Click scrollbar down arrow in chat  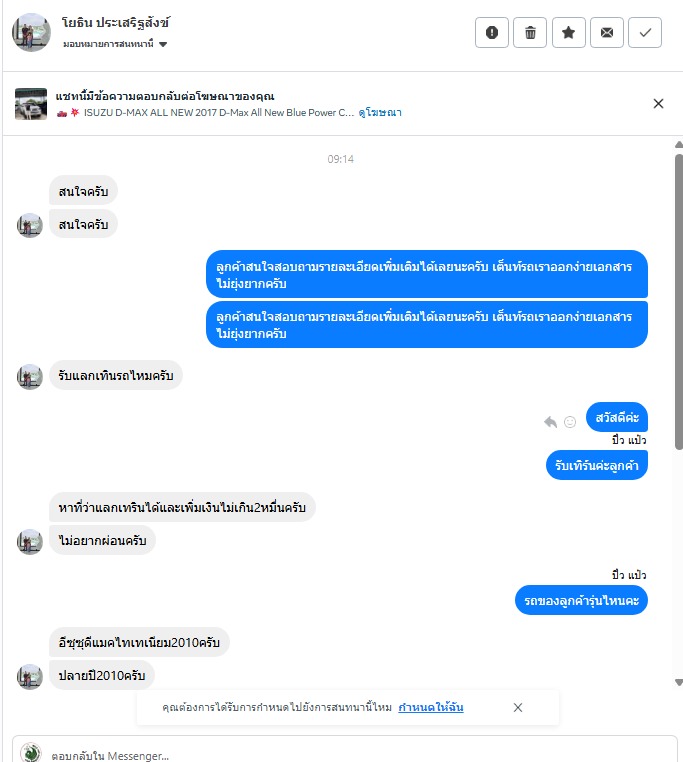point(679,682)
